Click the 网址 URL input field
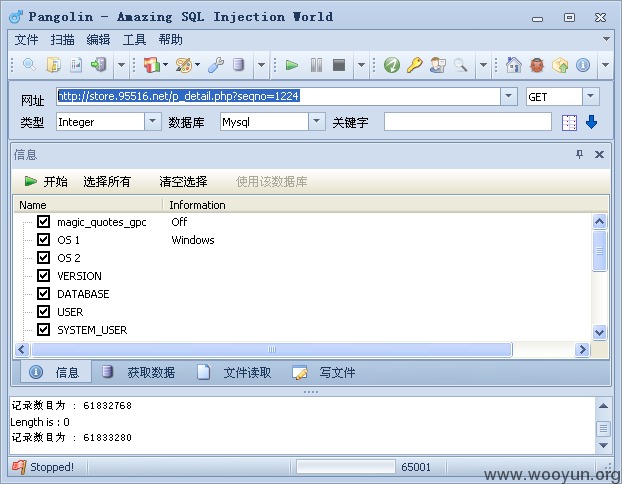 [x=278, y=96]
